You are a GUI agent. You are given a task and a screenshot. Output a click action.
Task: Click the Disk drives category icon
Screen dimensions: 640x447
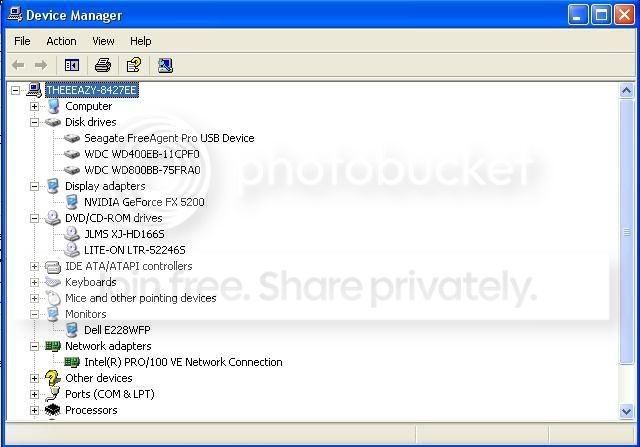(x=53, y=122)
